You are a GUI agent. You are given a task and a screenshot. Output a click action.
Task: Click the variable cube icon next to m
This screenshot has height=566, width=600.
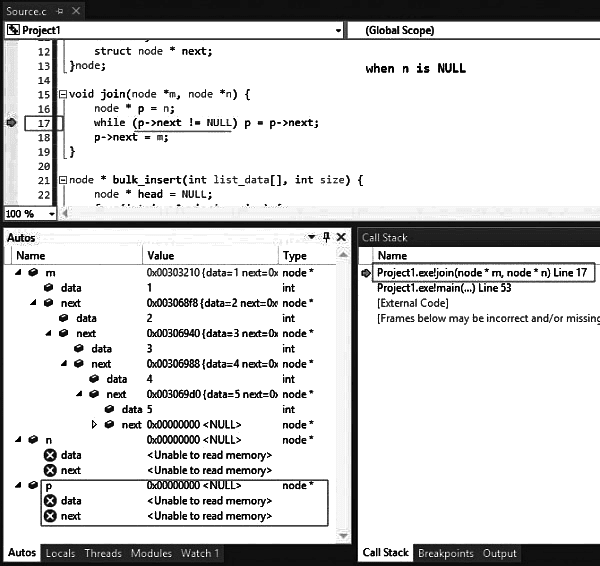click(33, 273)
